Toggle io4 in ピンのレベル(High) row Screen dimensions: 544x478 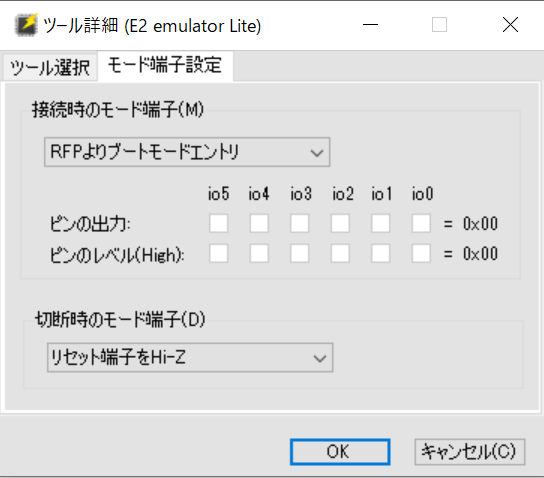(x=259, y=253)
